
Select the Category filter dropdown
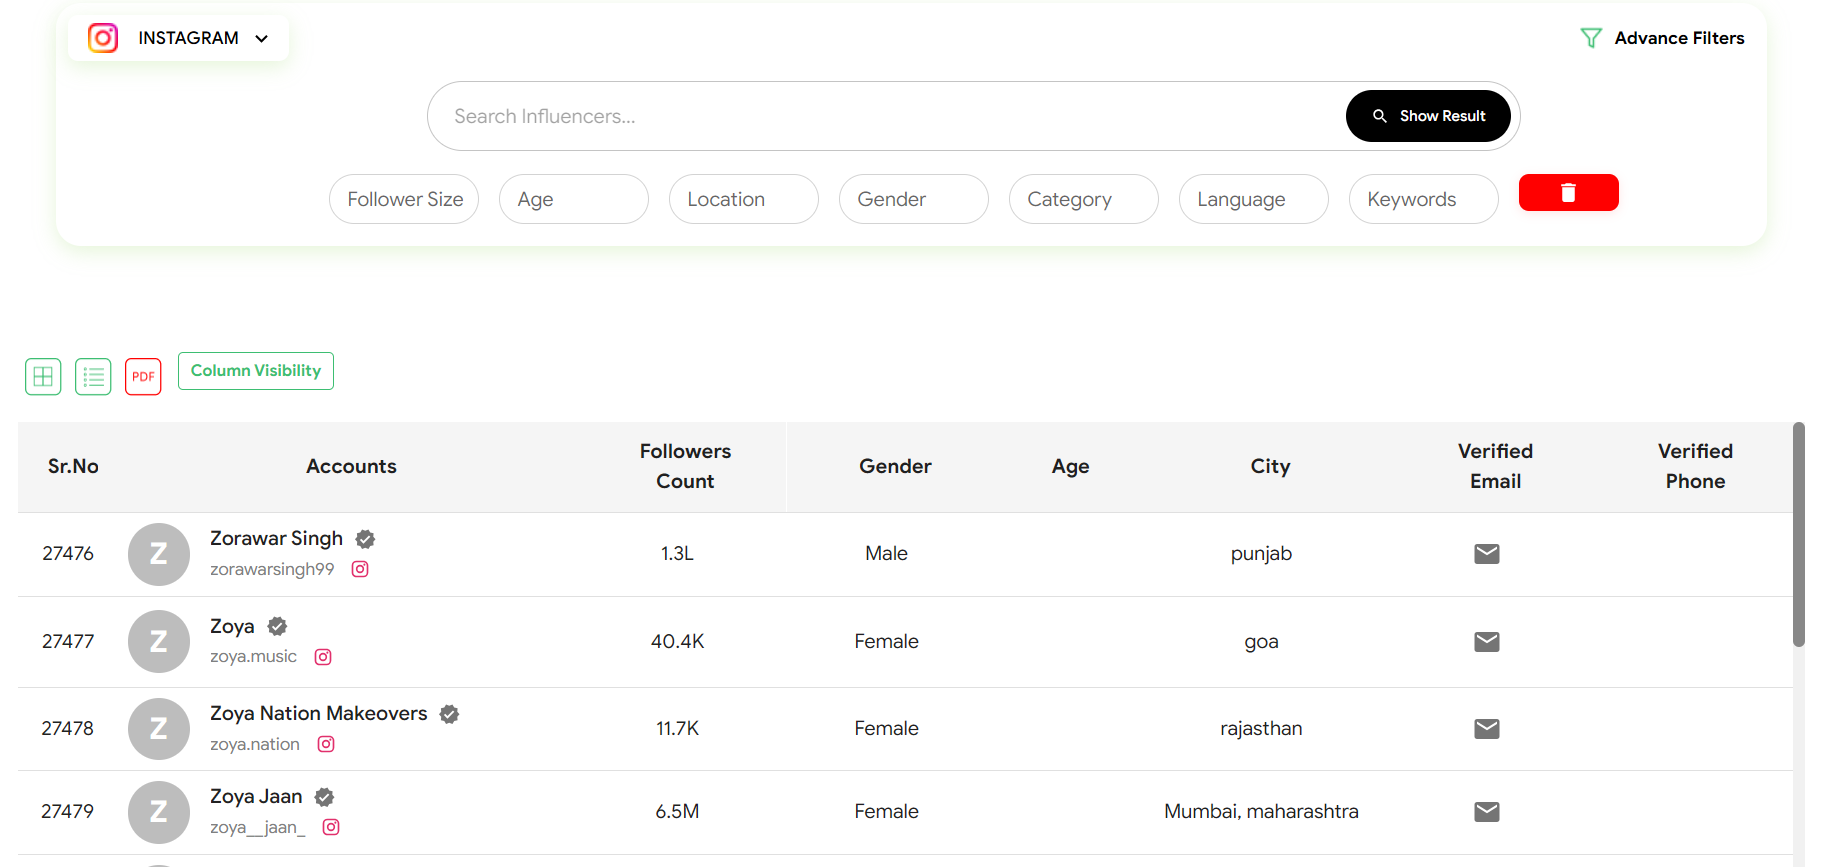[1083, 199]
